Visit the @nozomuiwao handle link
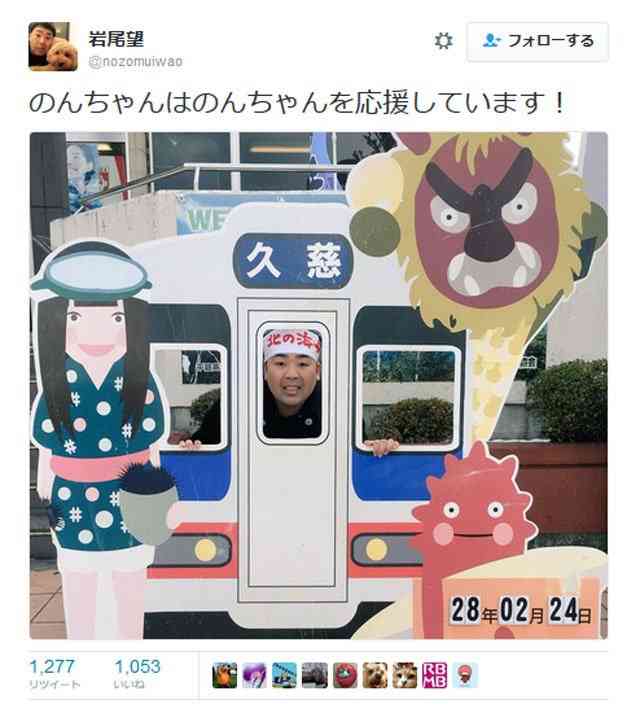This screenshot has height=713, width=640. click(x=136, y=61)
